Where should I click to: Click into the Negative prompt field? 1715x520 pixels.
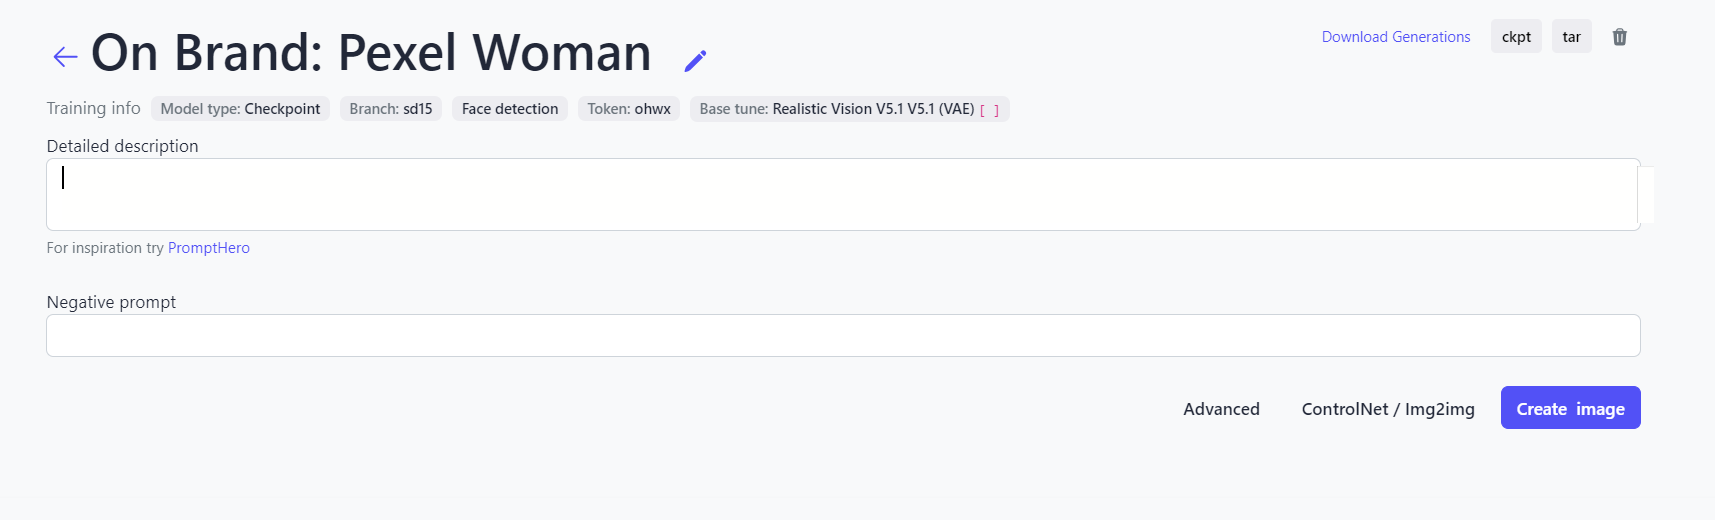point(842,336)
